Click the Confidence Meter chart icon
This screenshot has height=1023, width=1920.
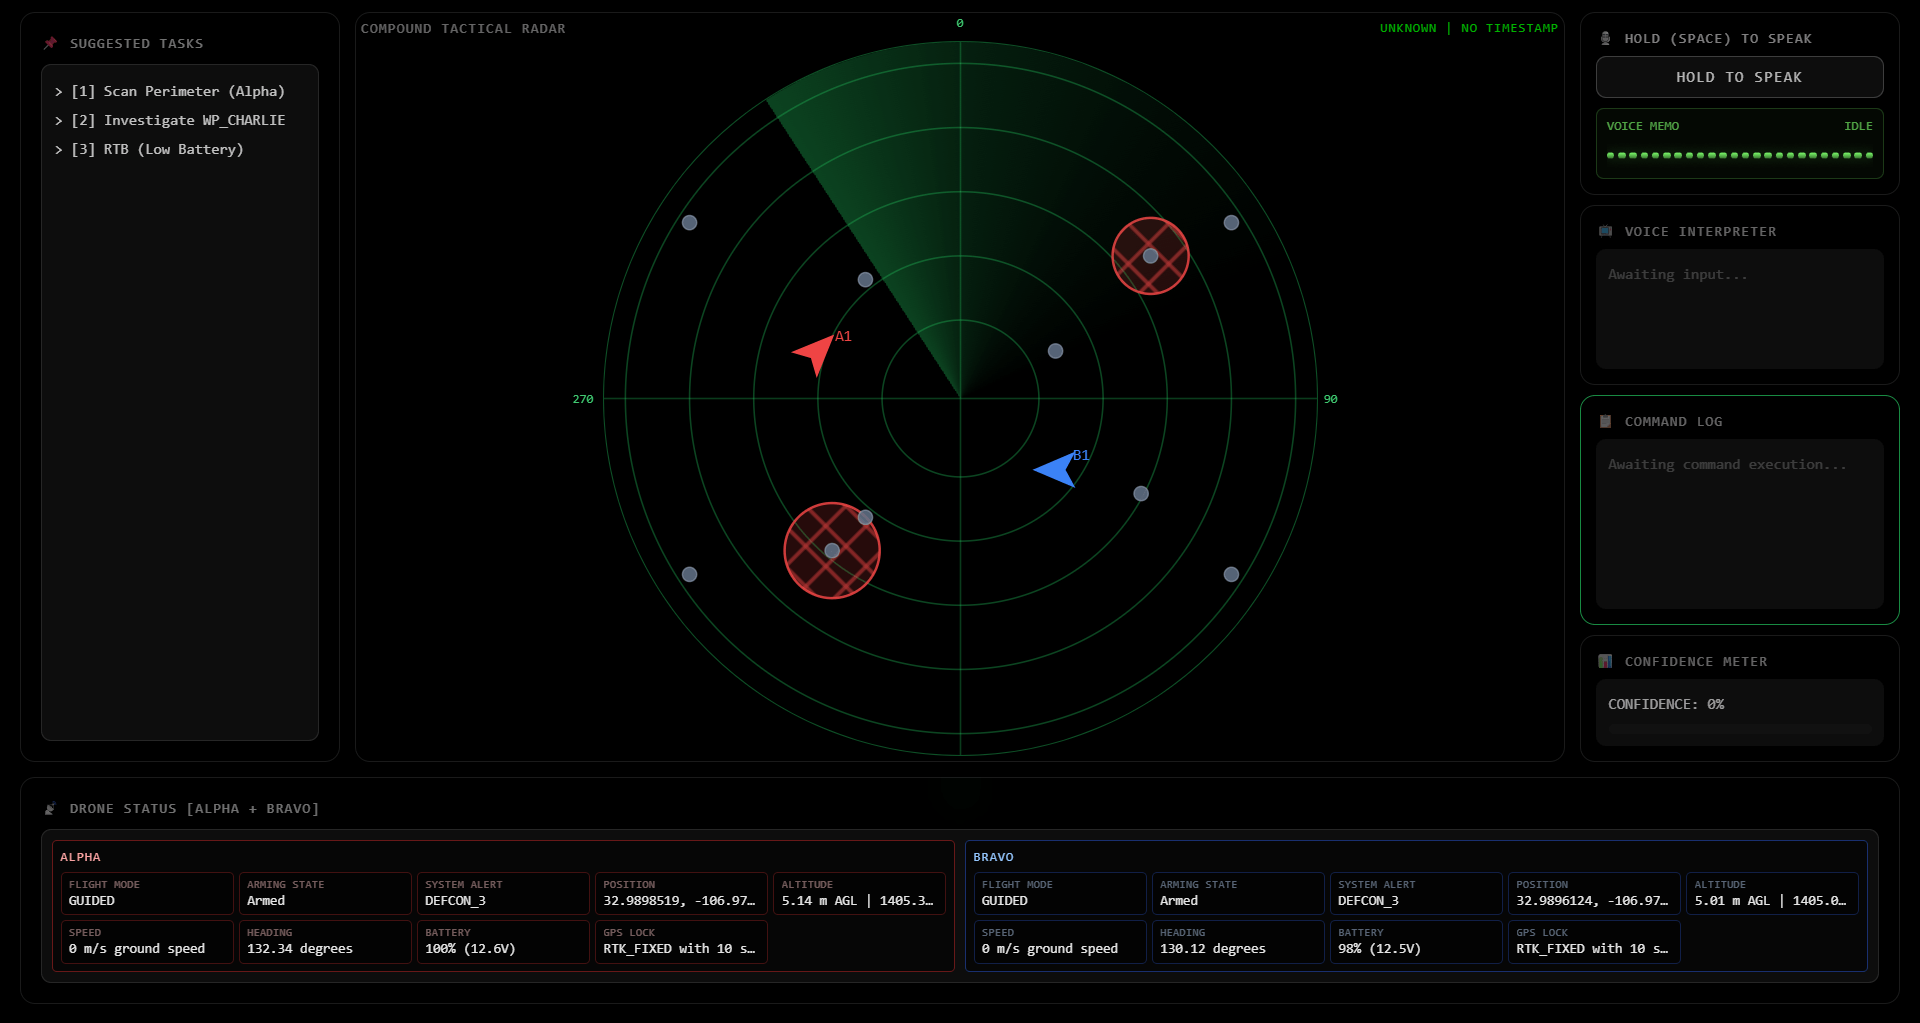tap(1605, 661)
